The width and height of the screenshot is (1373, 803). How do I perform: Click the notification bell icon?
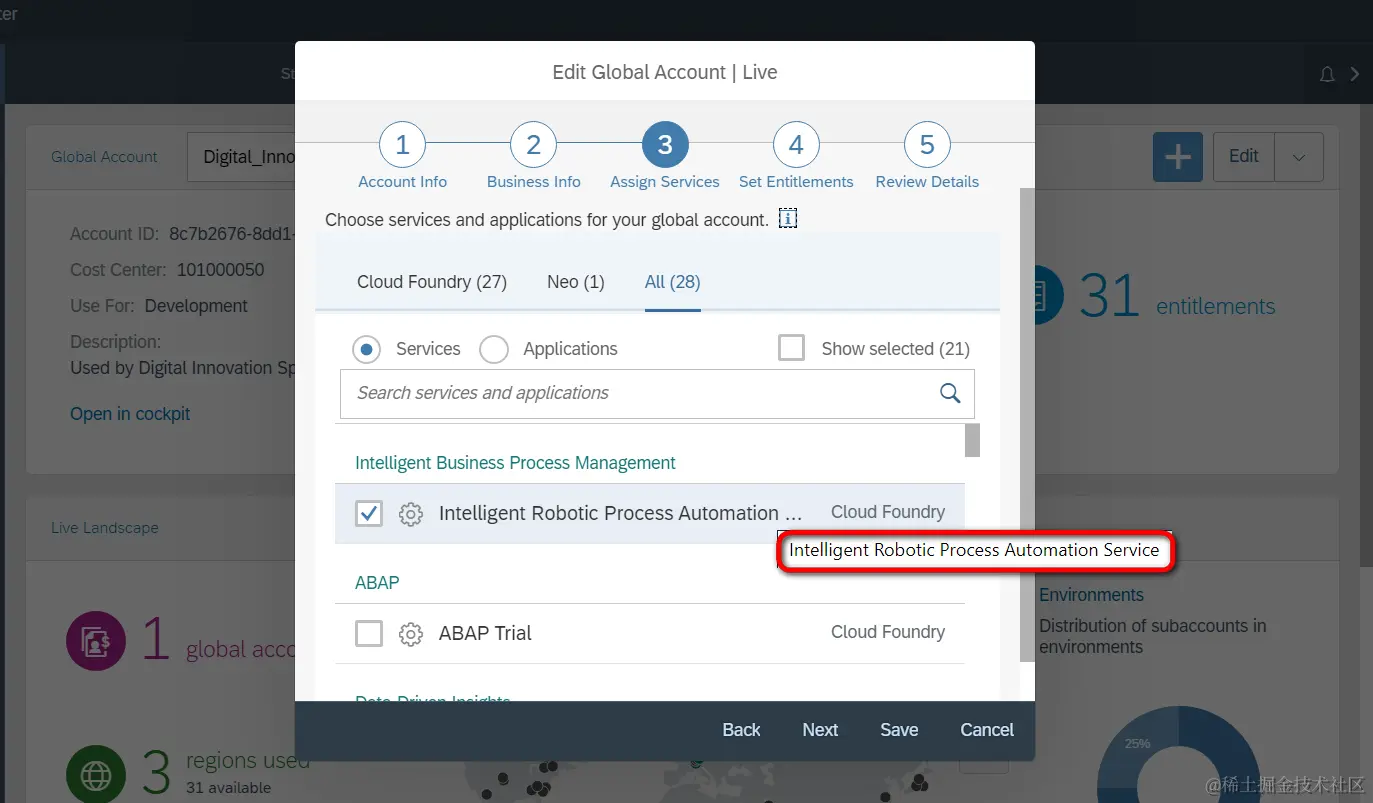coord(1327,74)
